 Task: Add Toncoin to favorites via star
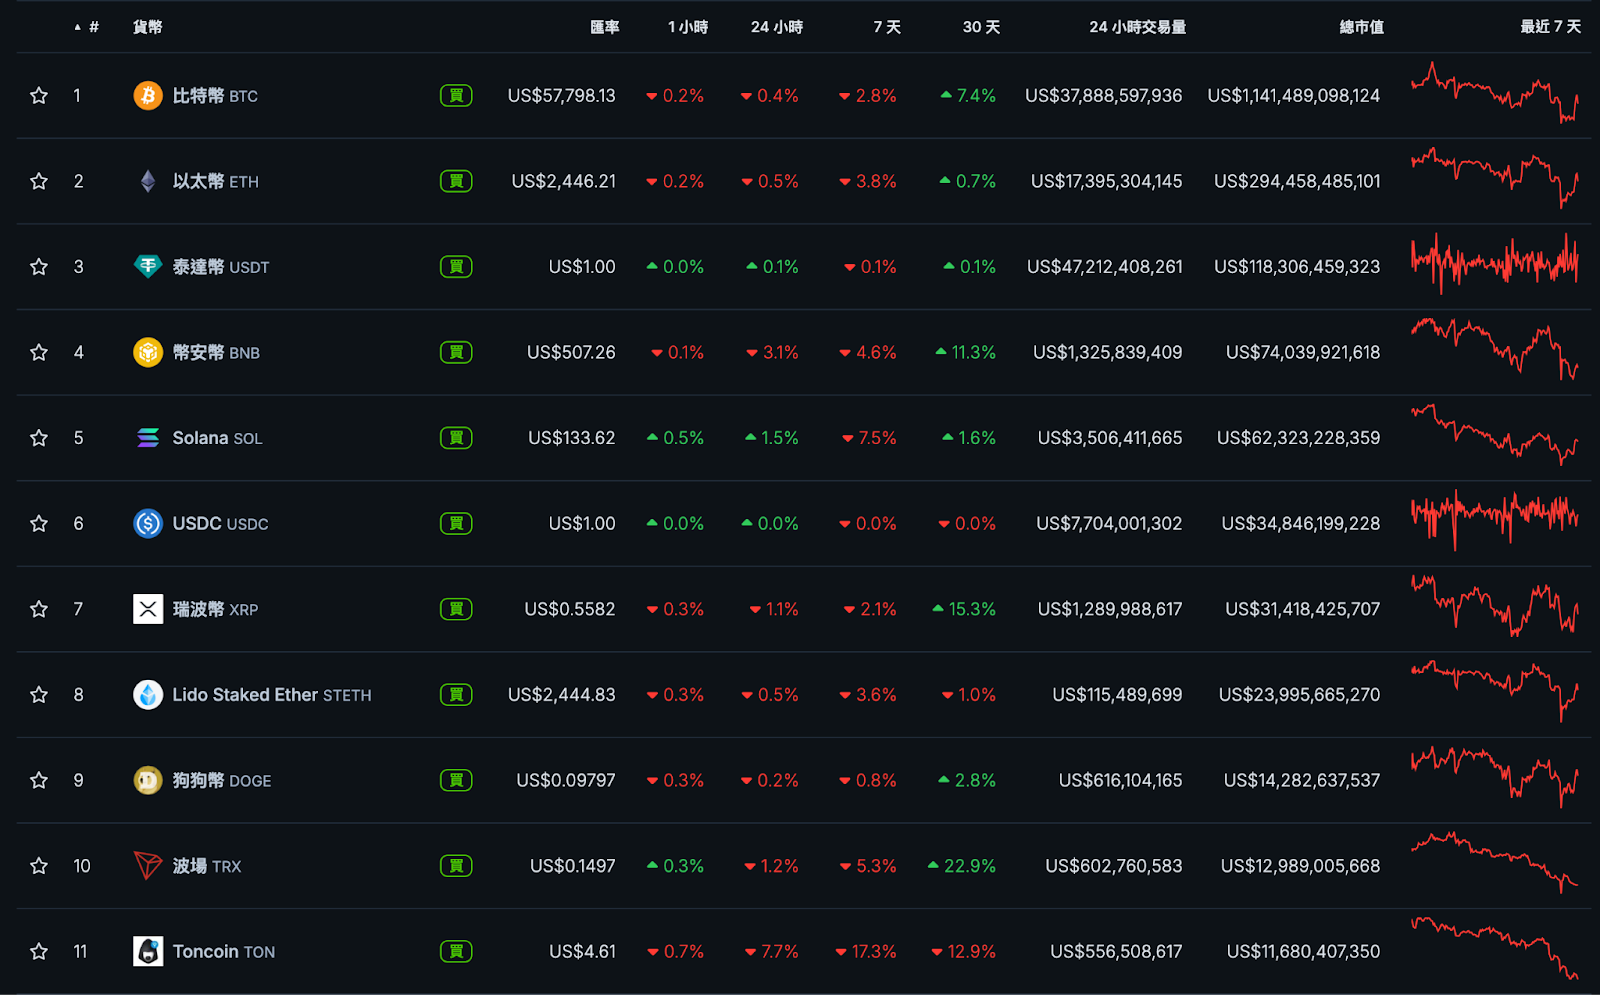pos(39,951)
